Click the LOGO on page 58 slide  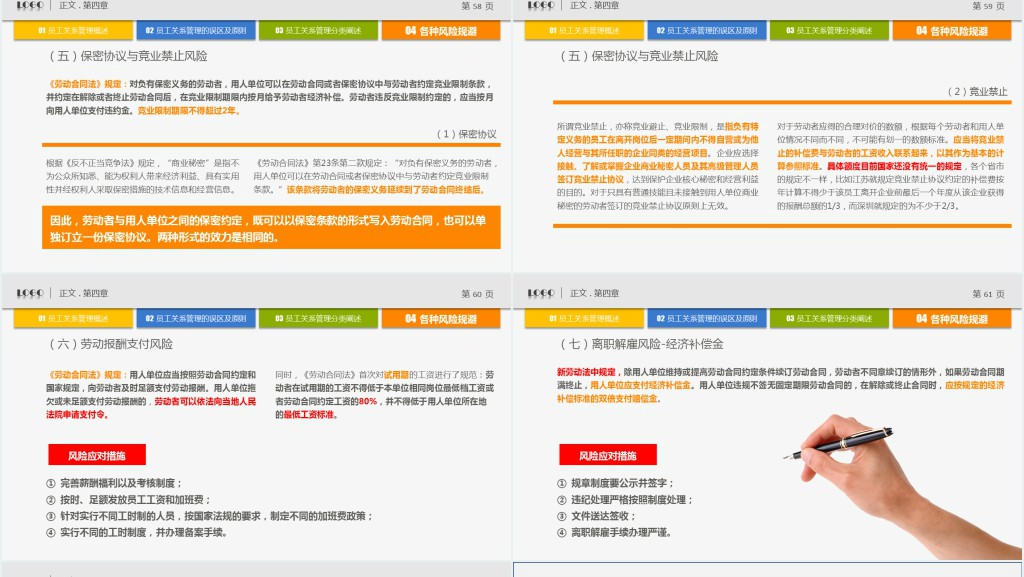[29, 6]
